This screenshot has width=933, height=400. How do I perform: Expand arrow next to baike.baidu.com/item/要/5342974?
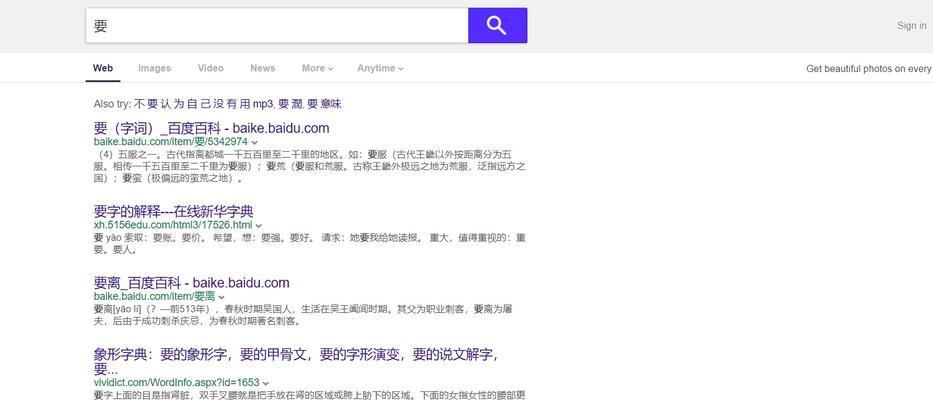point(255,143)
